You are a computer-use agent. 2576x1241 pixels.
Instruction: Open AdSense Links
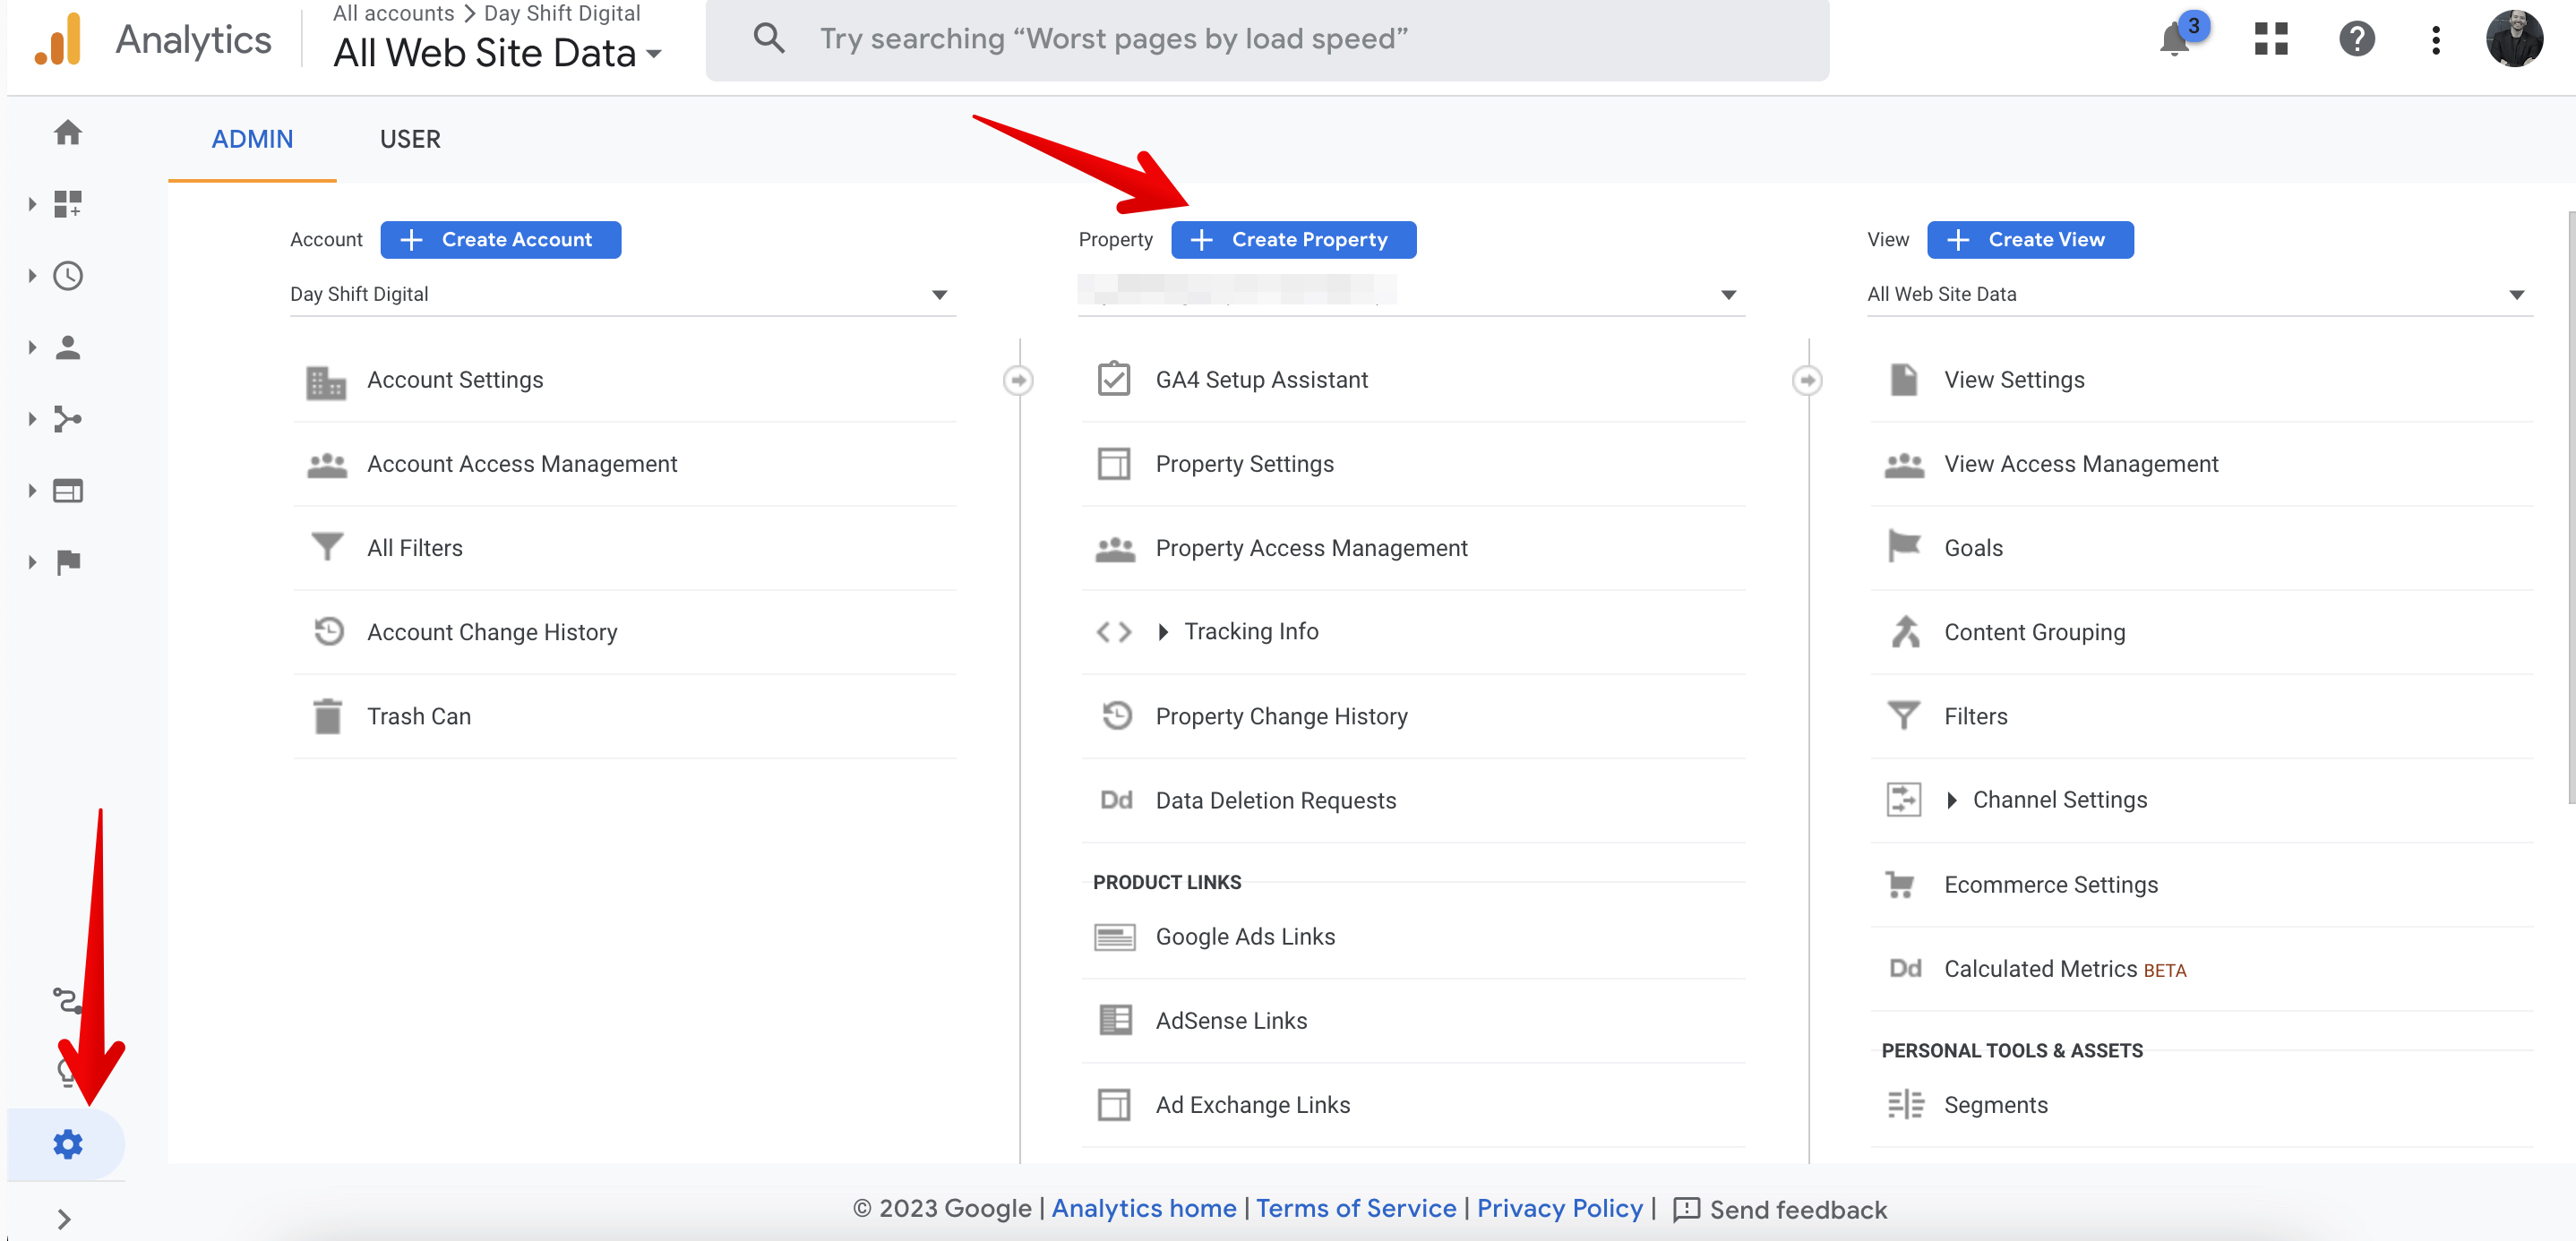1231,1021
